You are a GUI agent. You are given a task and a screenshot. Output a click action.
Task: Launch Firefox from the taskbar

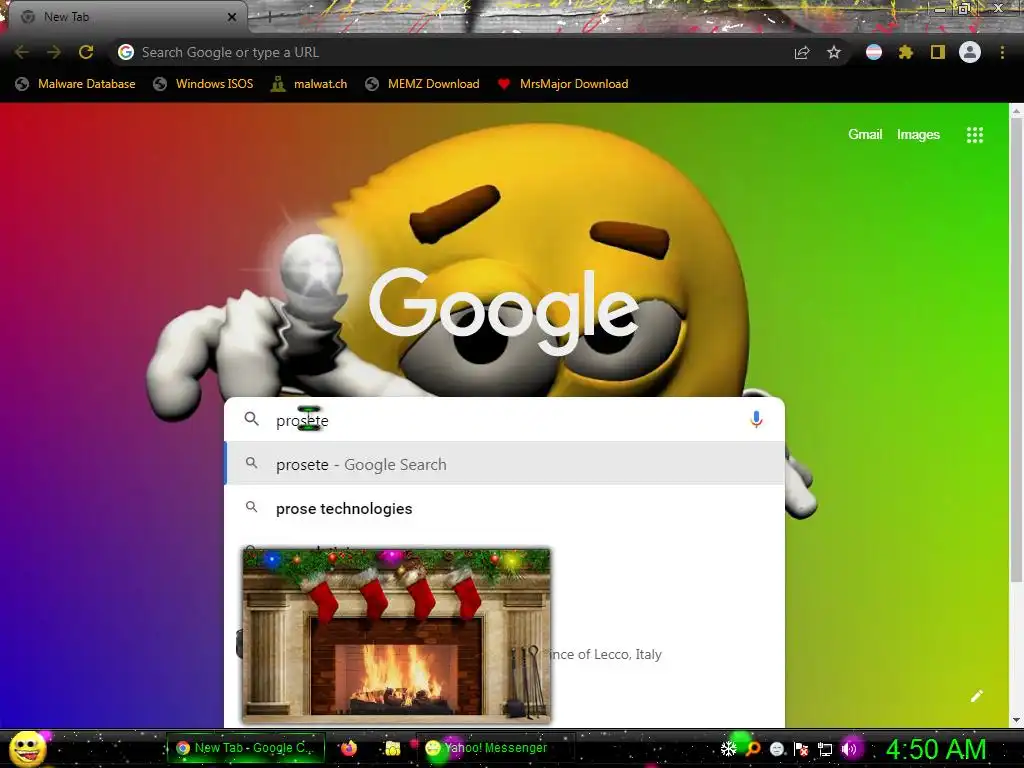[349, 748]
